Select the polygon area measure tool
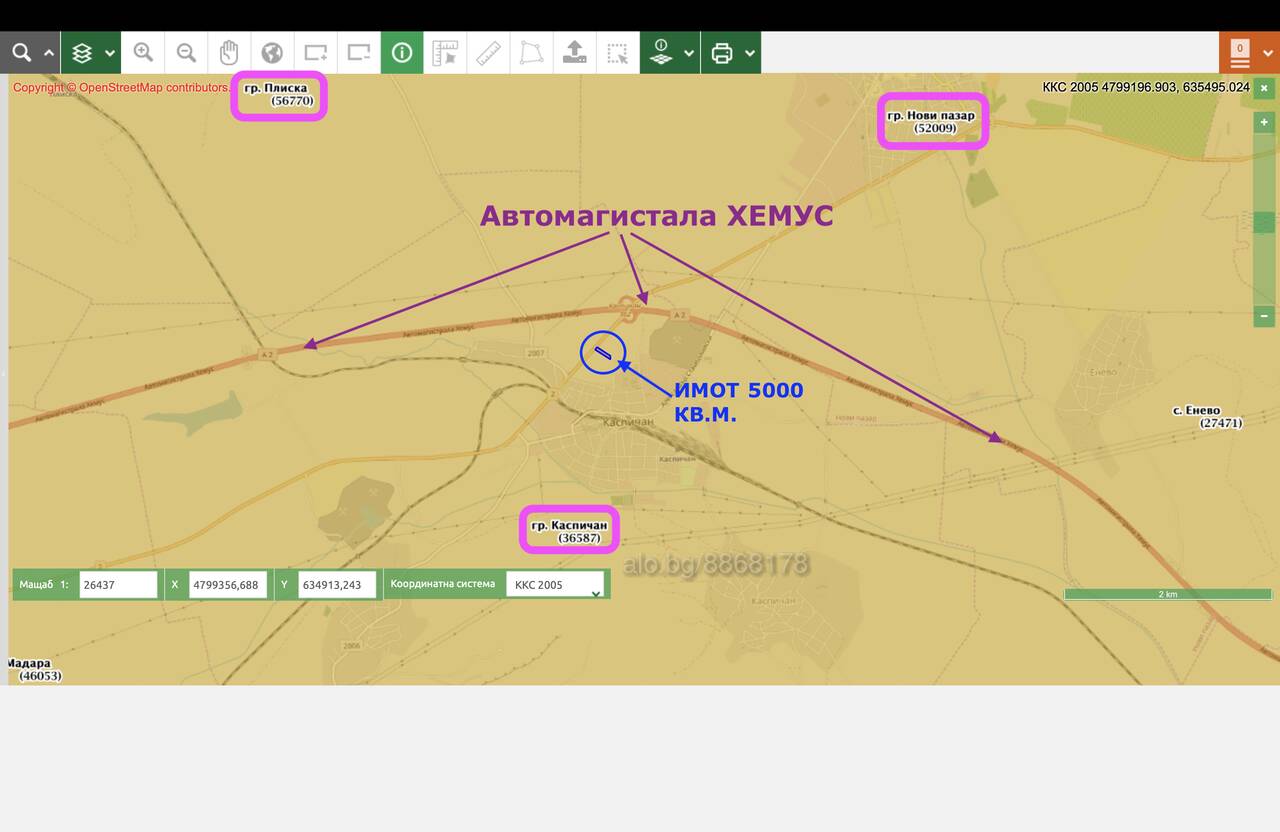Image resolution: width=1280 pixels, height=832 pixels. 531,52
